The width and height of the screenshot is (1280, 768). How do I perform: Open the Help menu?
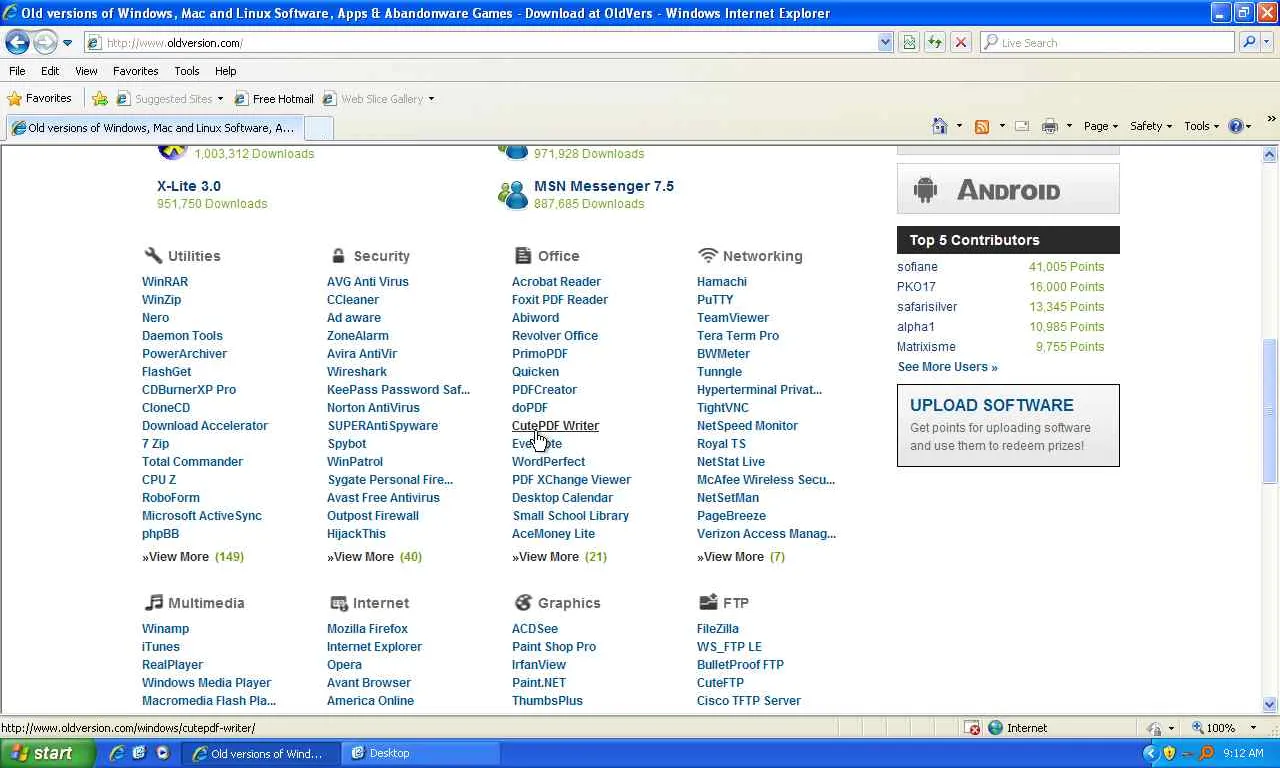pos(225,71)
